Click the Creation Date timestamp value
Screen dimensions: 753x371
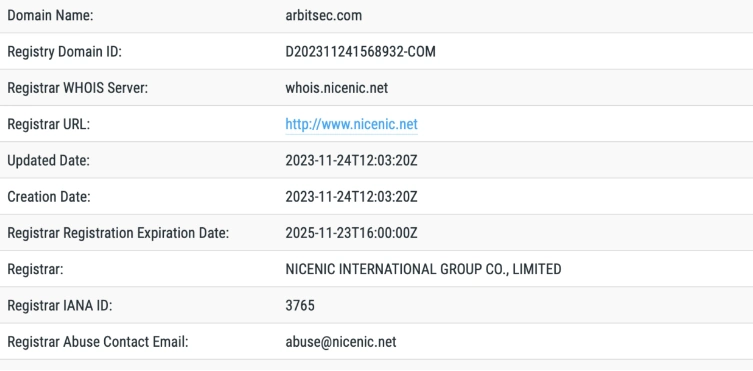pyautogui.click(x=352, y=197)
